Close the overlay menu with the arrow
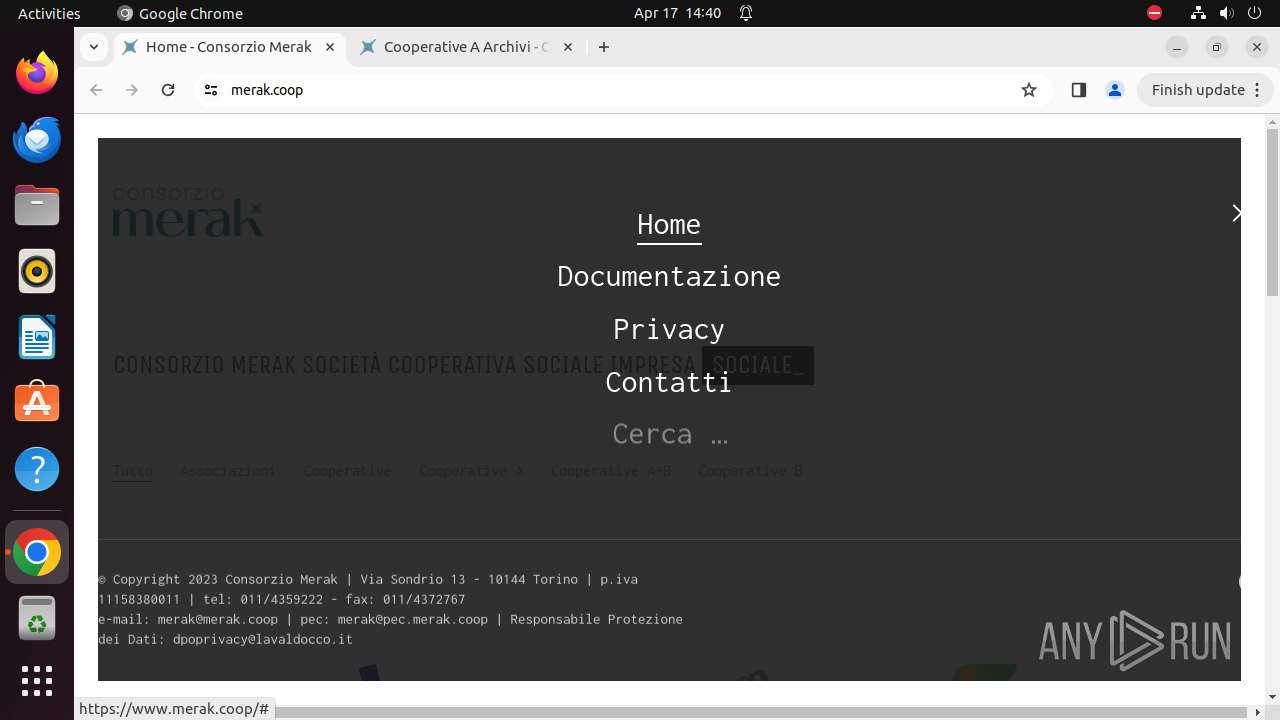This screenshot has width=1280, height=720. pyautogui.click(x=1236, y=213)
